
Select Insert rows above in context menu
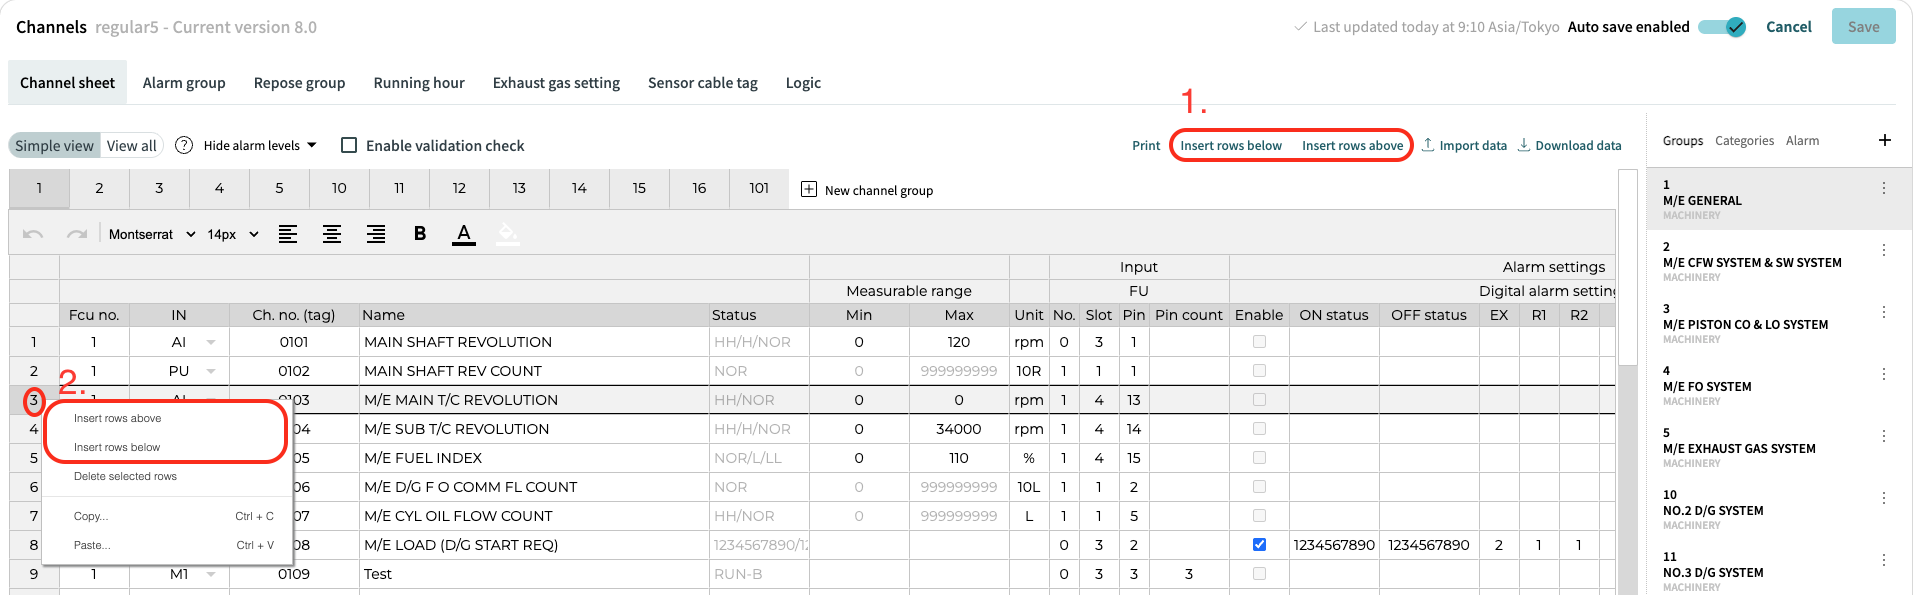pyautogui.click(x=117, y=418)
